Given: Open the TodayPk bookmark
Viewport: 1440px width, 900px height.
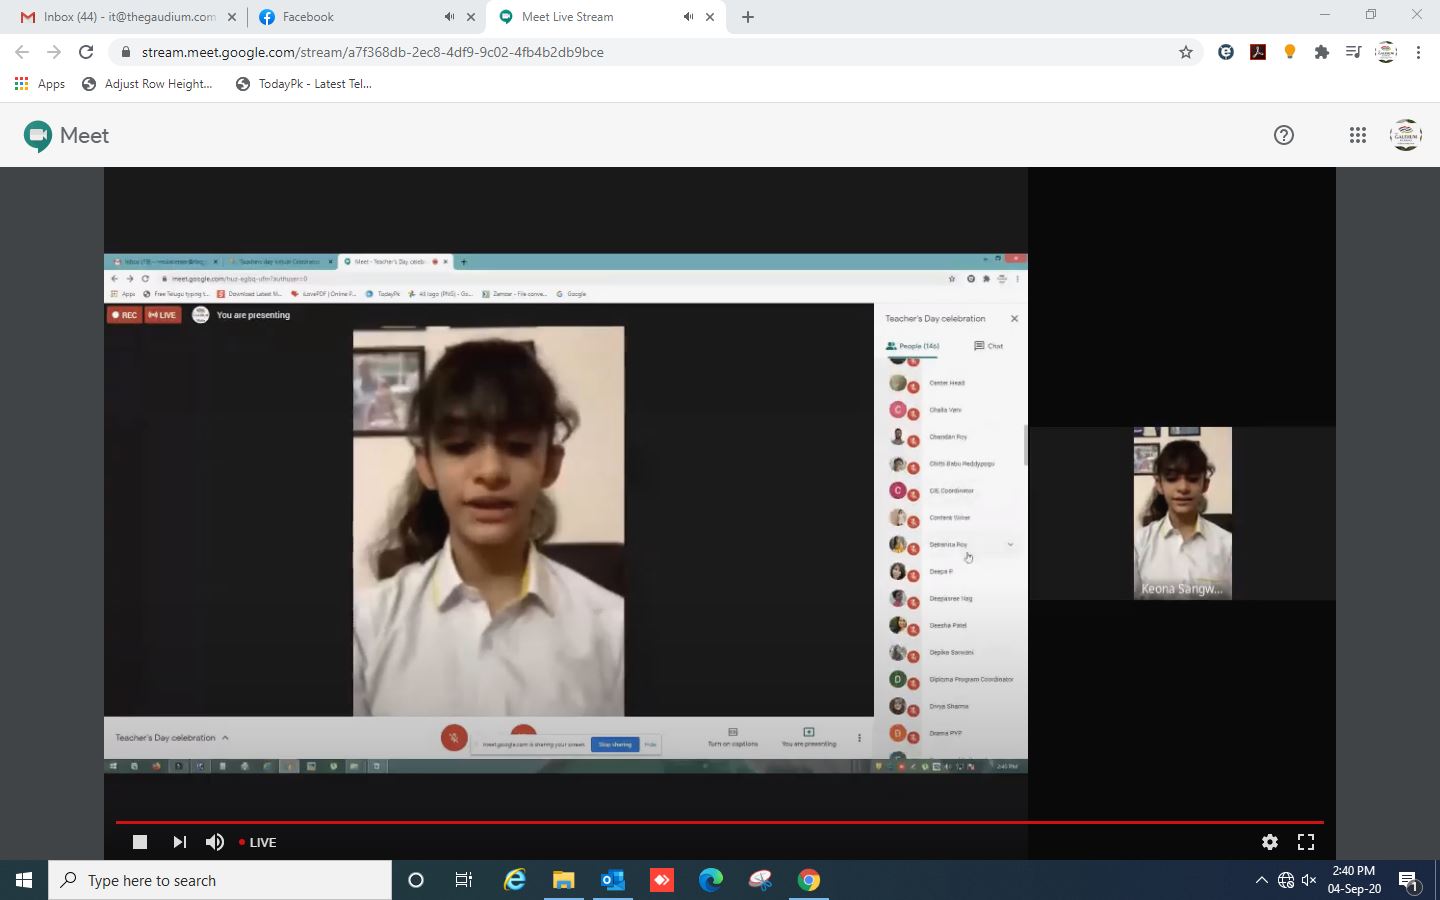Looking at the screenshot, I should tap(303, 84).
